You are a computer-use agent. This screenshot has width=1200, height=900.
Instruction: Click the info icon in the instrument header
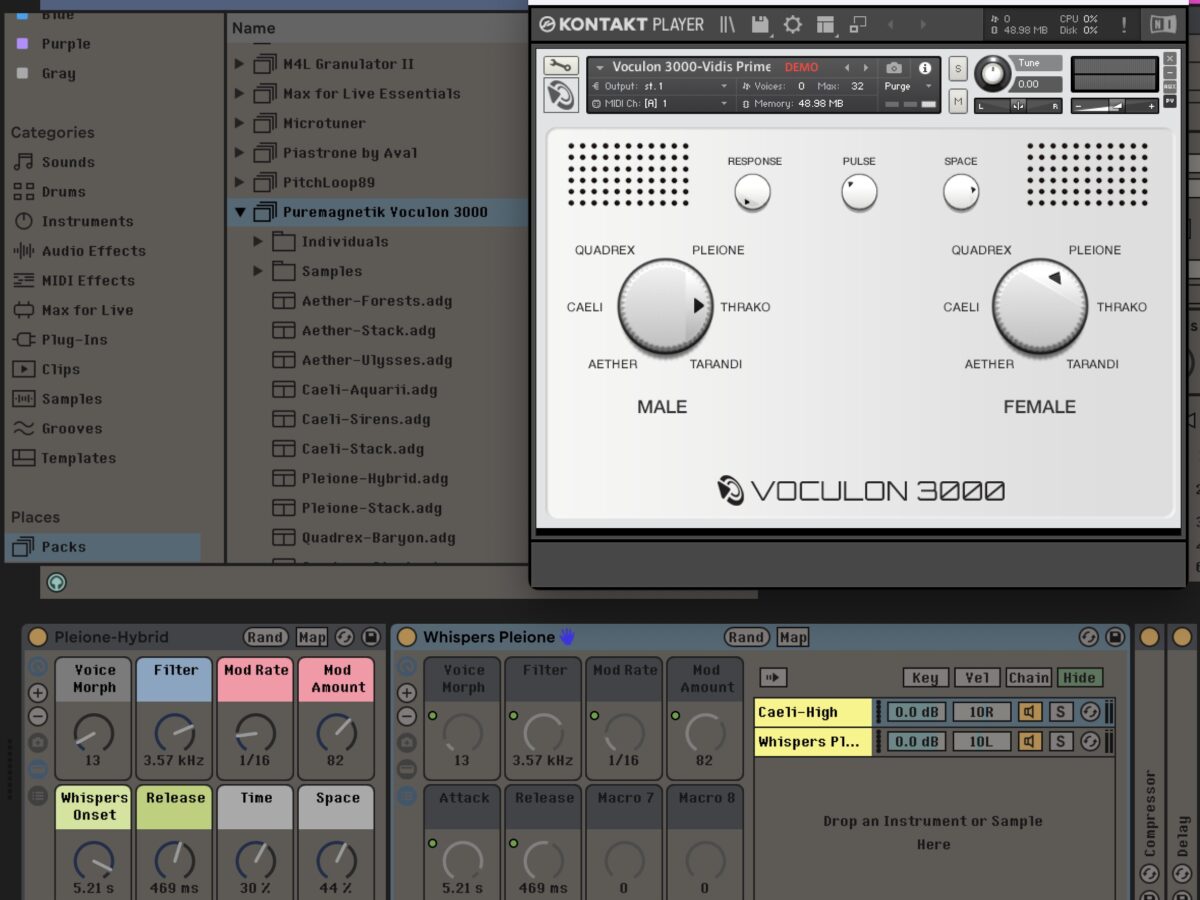pos(925,68)
